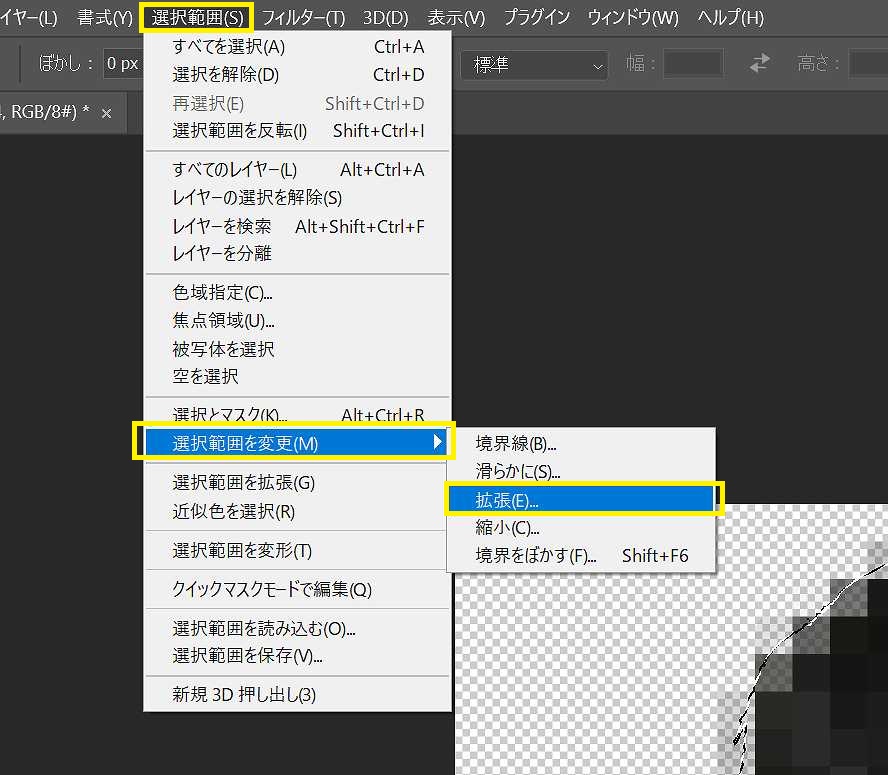Choose すべてを選択(A) from menu
This screenshot has width=888, height=775.
[x=298, y=47]
